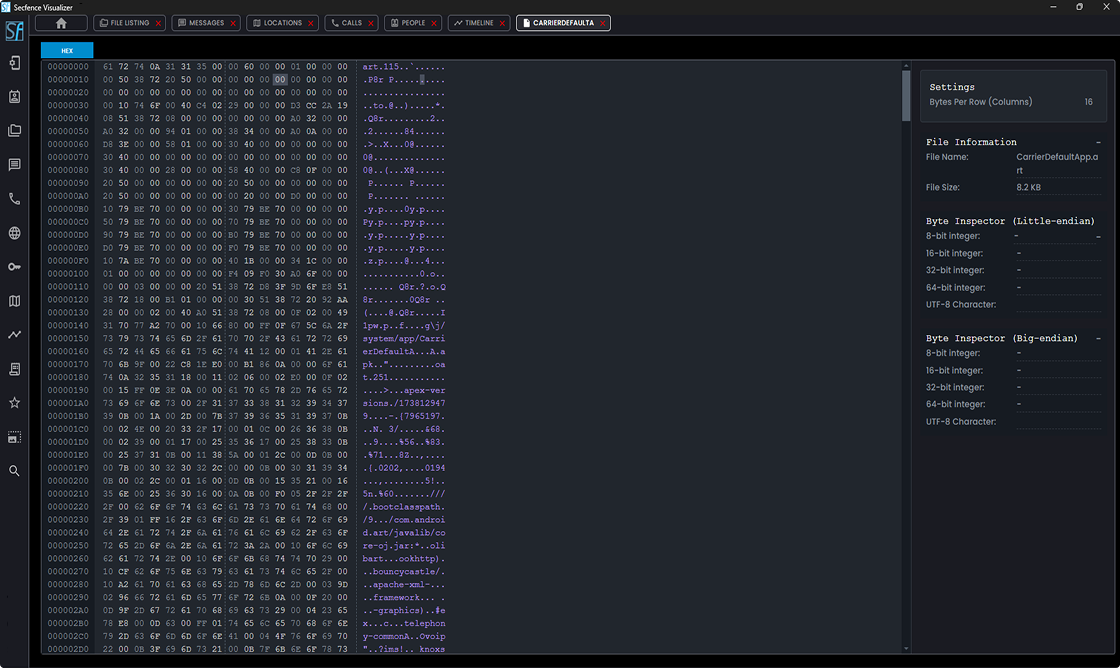Open the calls phone sidebar icon
1120x668 pixels.
[14, 199]
